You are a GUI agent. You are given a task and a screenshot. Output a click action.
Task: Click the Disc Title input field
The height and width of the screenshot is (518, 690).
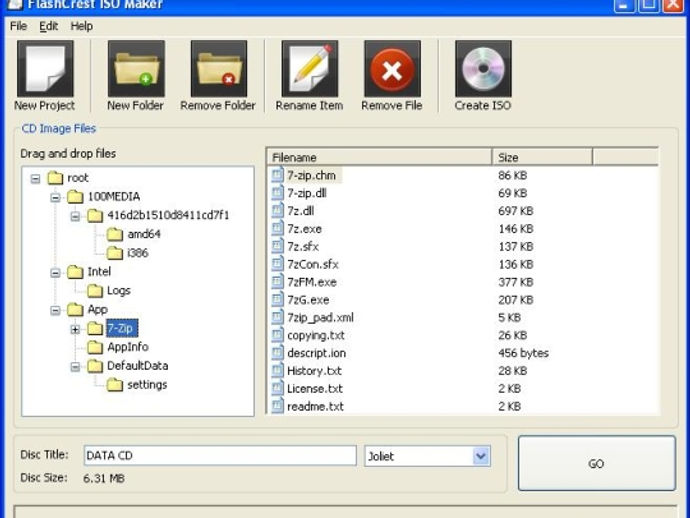(x=220, y=456)
